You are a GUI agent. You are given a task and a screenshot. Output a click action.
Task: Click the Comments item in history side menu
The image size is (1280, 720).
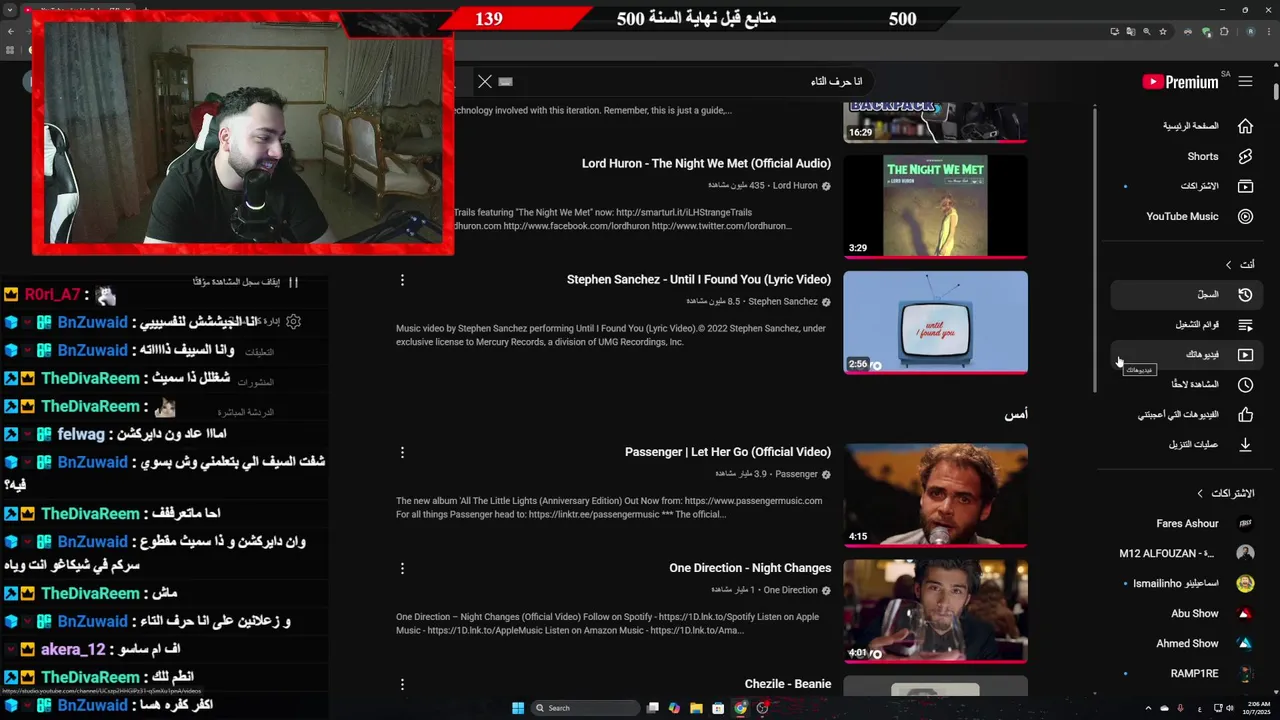tap(259, 352)
